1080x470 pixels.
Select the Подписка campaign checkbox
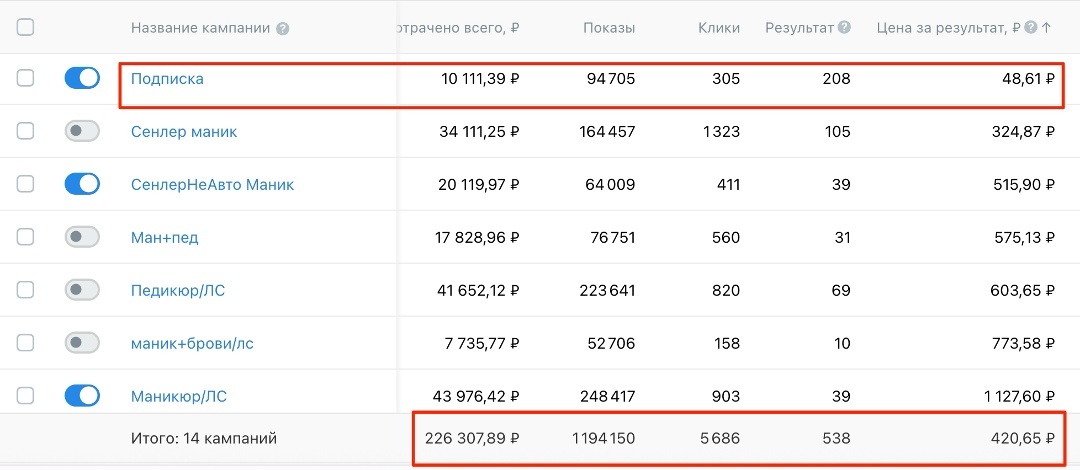coord(26,78)
